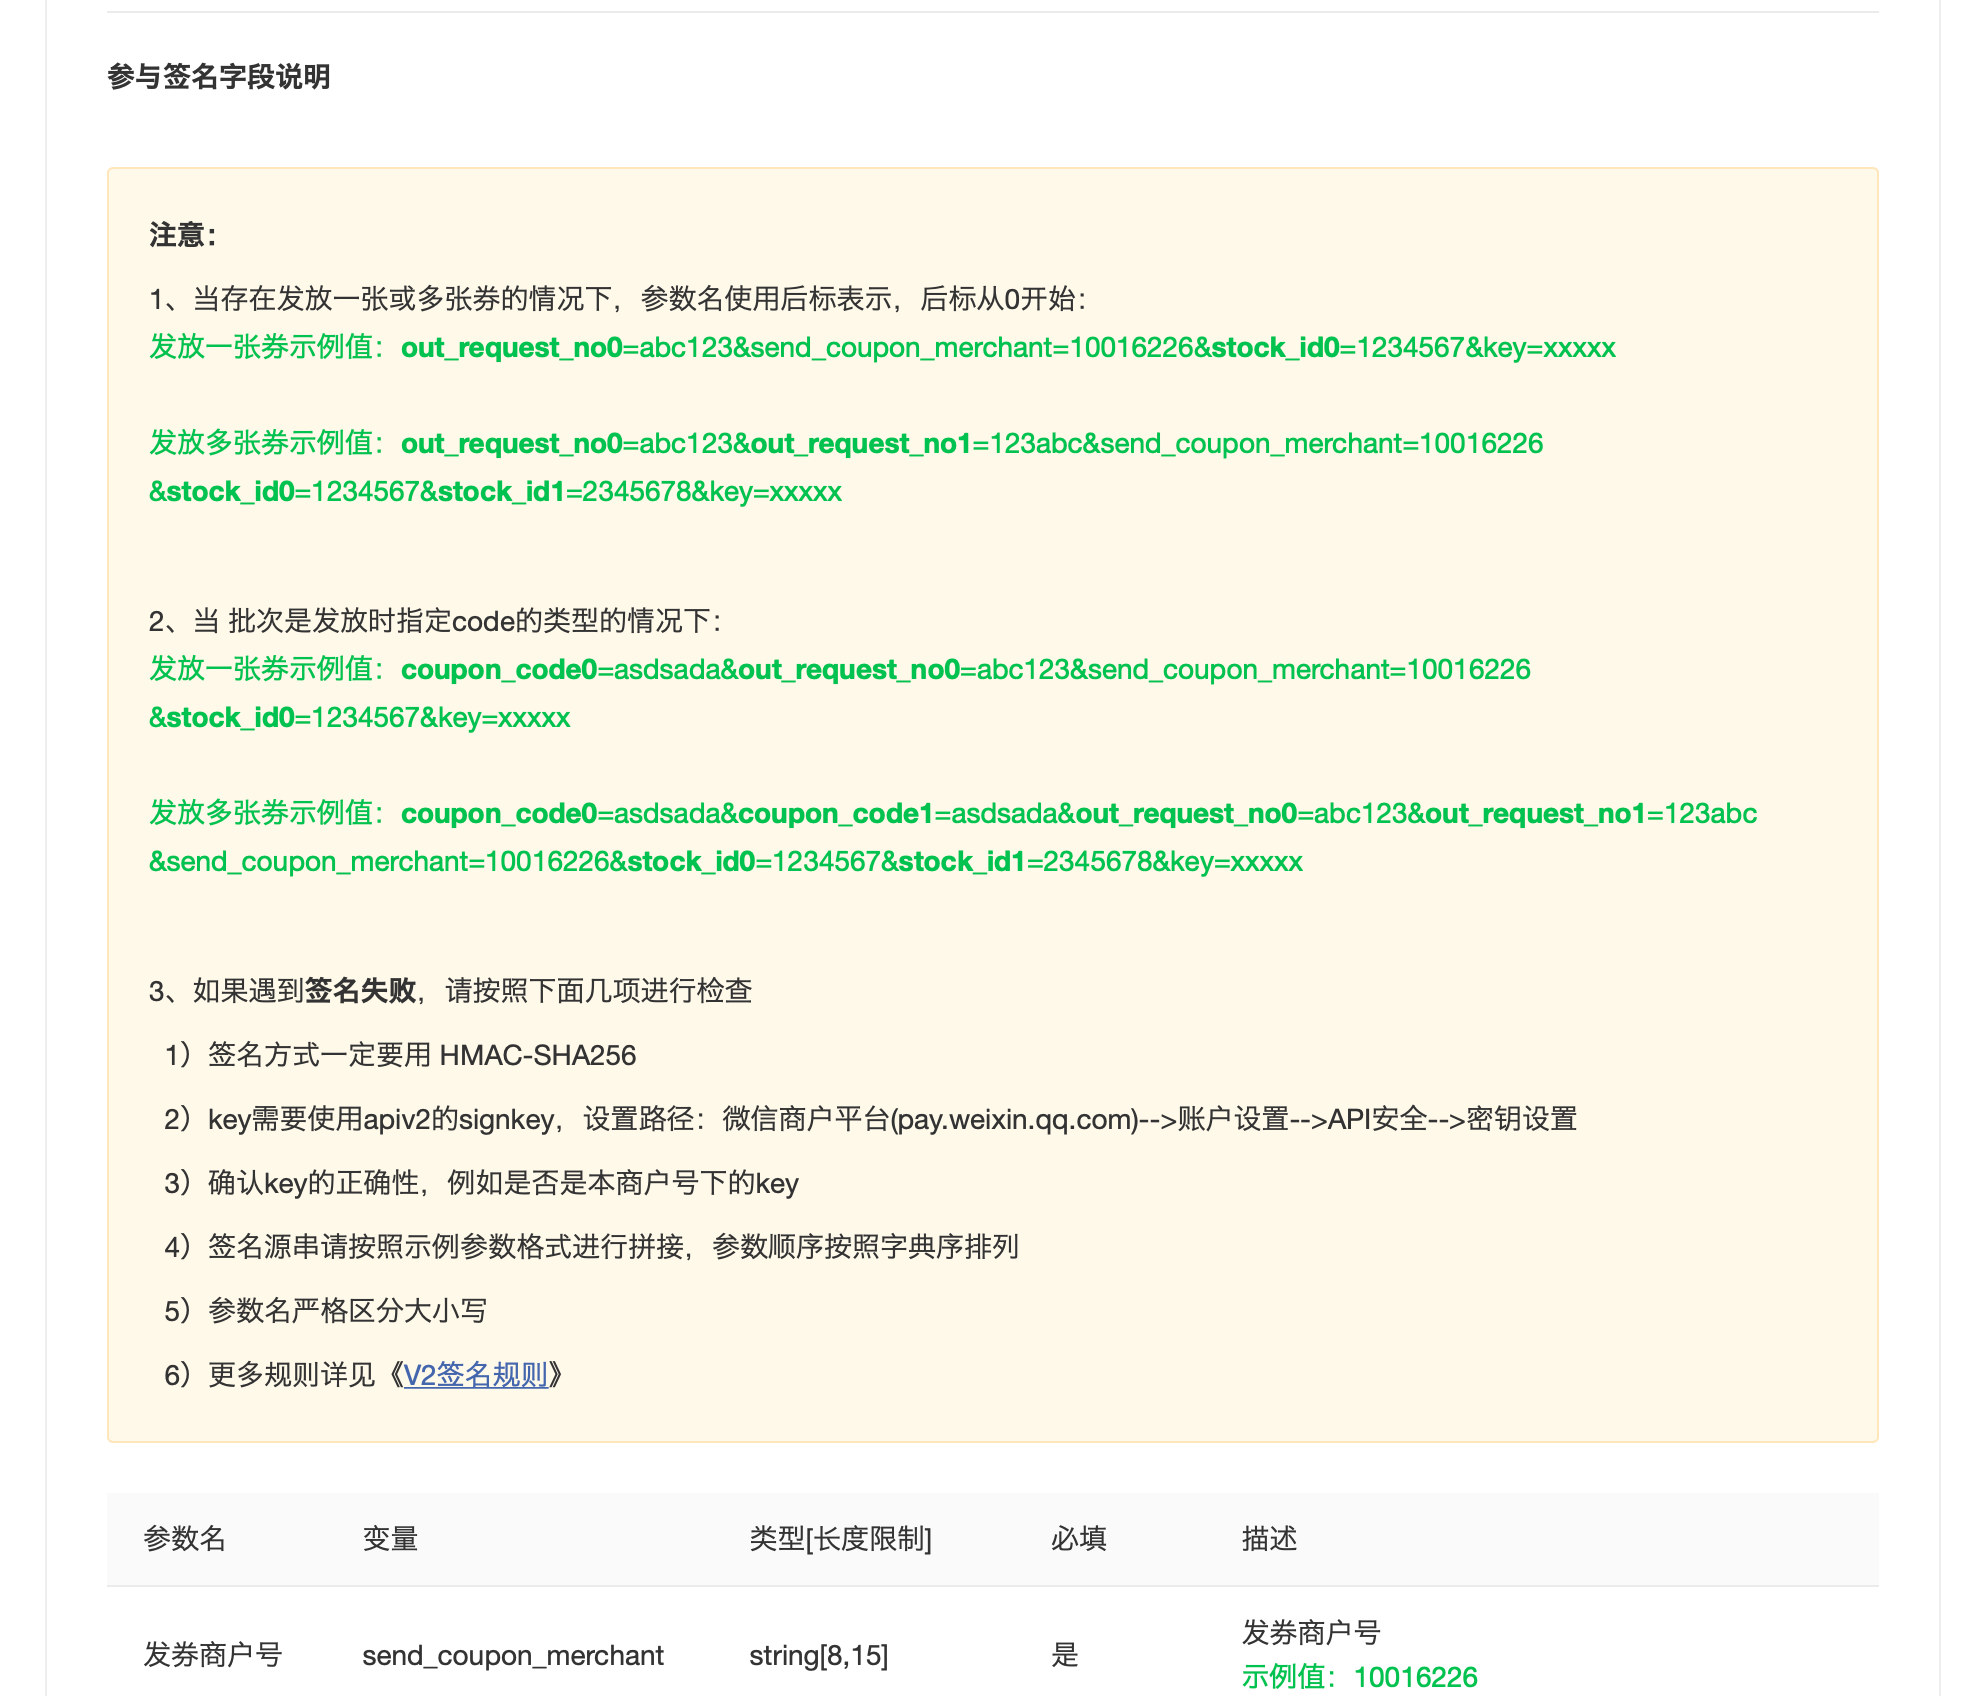Click the line 确认key的正确性

click(x=482, y=1183)
